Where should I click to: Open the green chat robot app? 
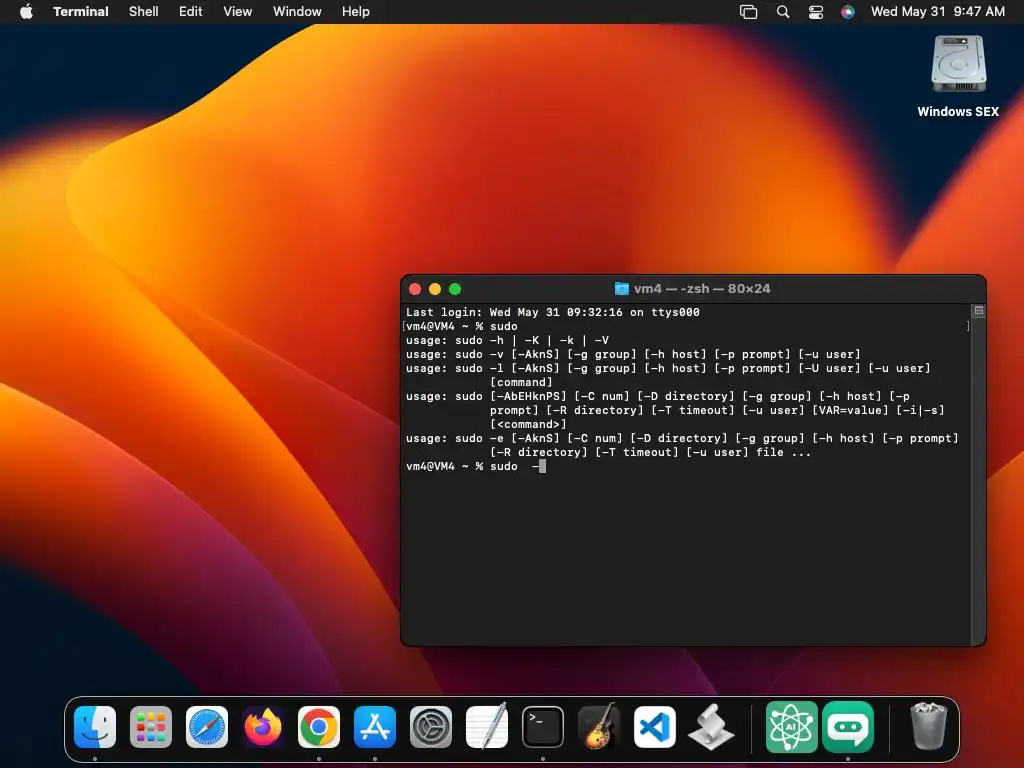848,727
